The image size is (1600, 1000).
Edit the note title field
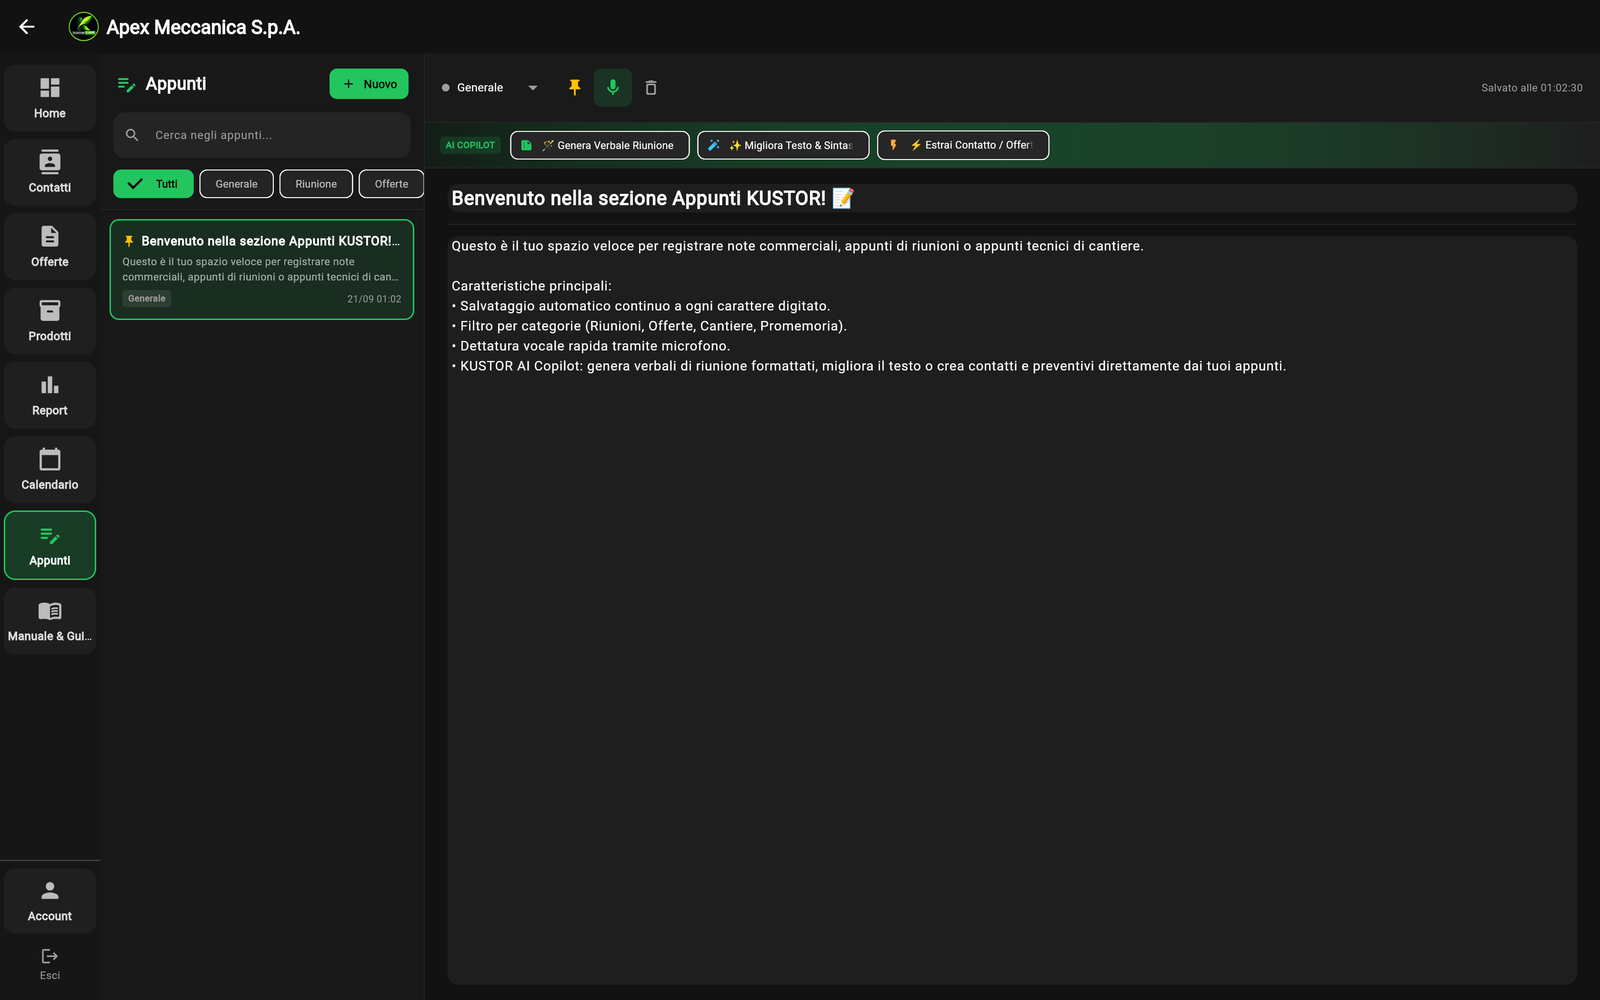click(1012, 198)
